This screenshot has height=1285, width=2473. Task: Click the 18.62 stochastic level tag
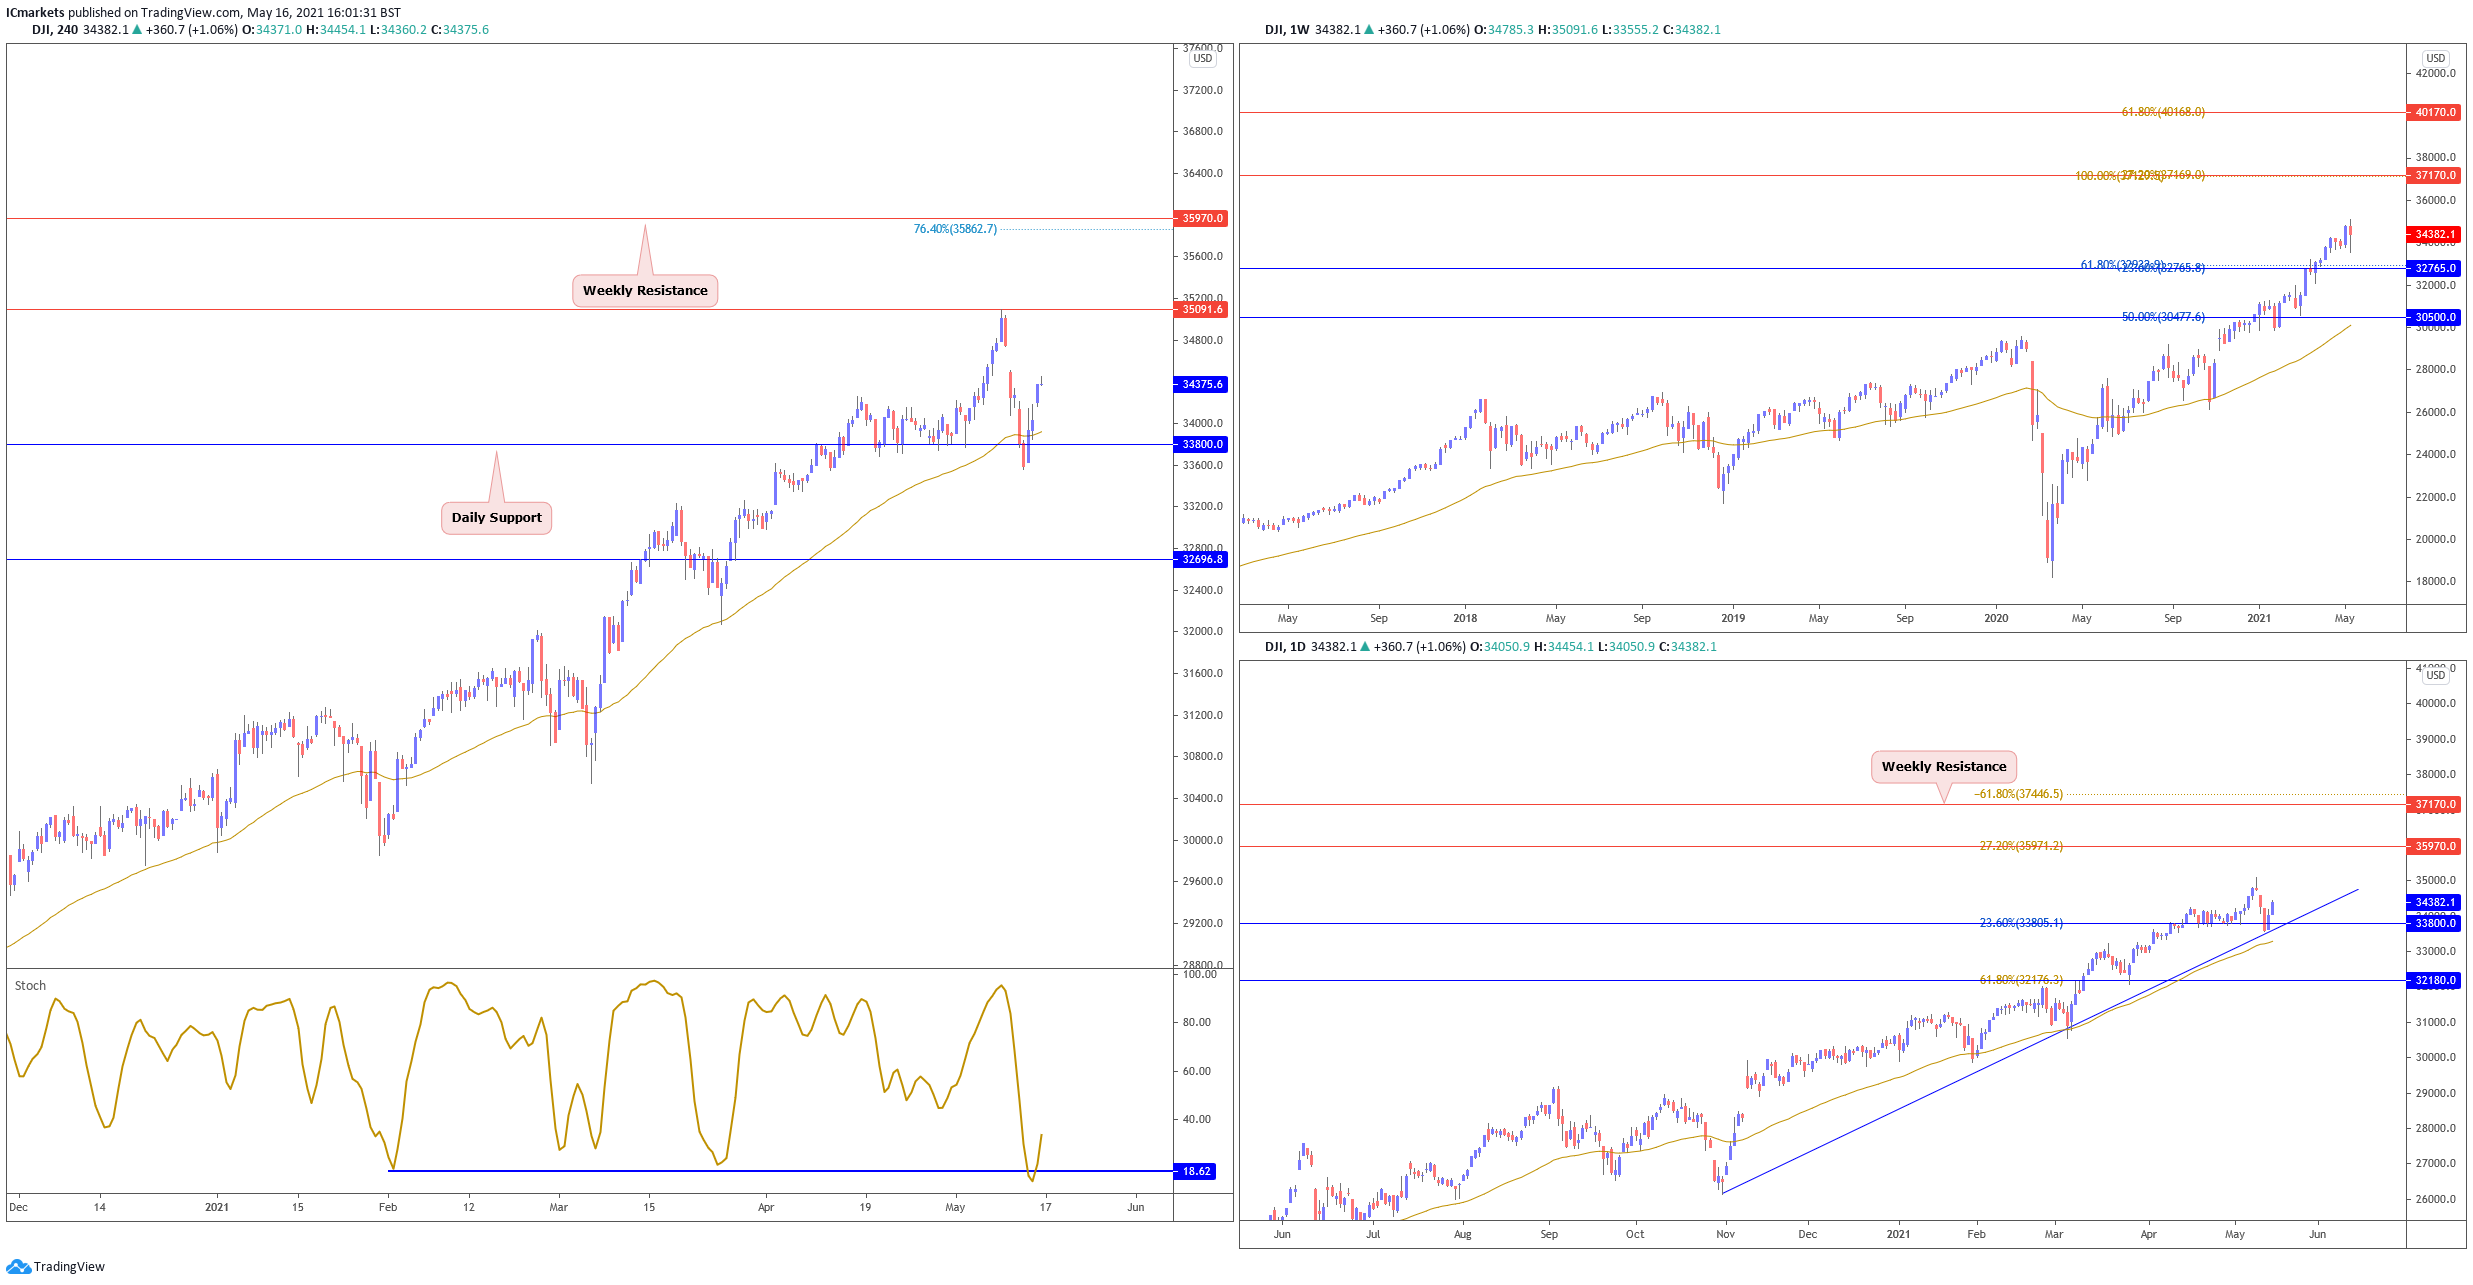coord(1196,1171)
